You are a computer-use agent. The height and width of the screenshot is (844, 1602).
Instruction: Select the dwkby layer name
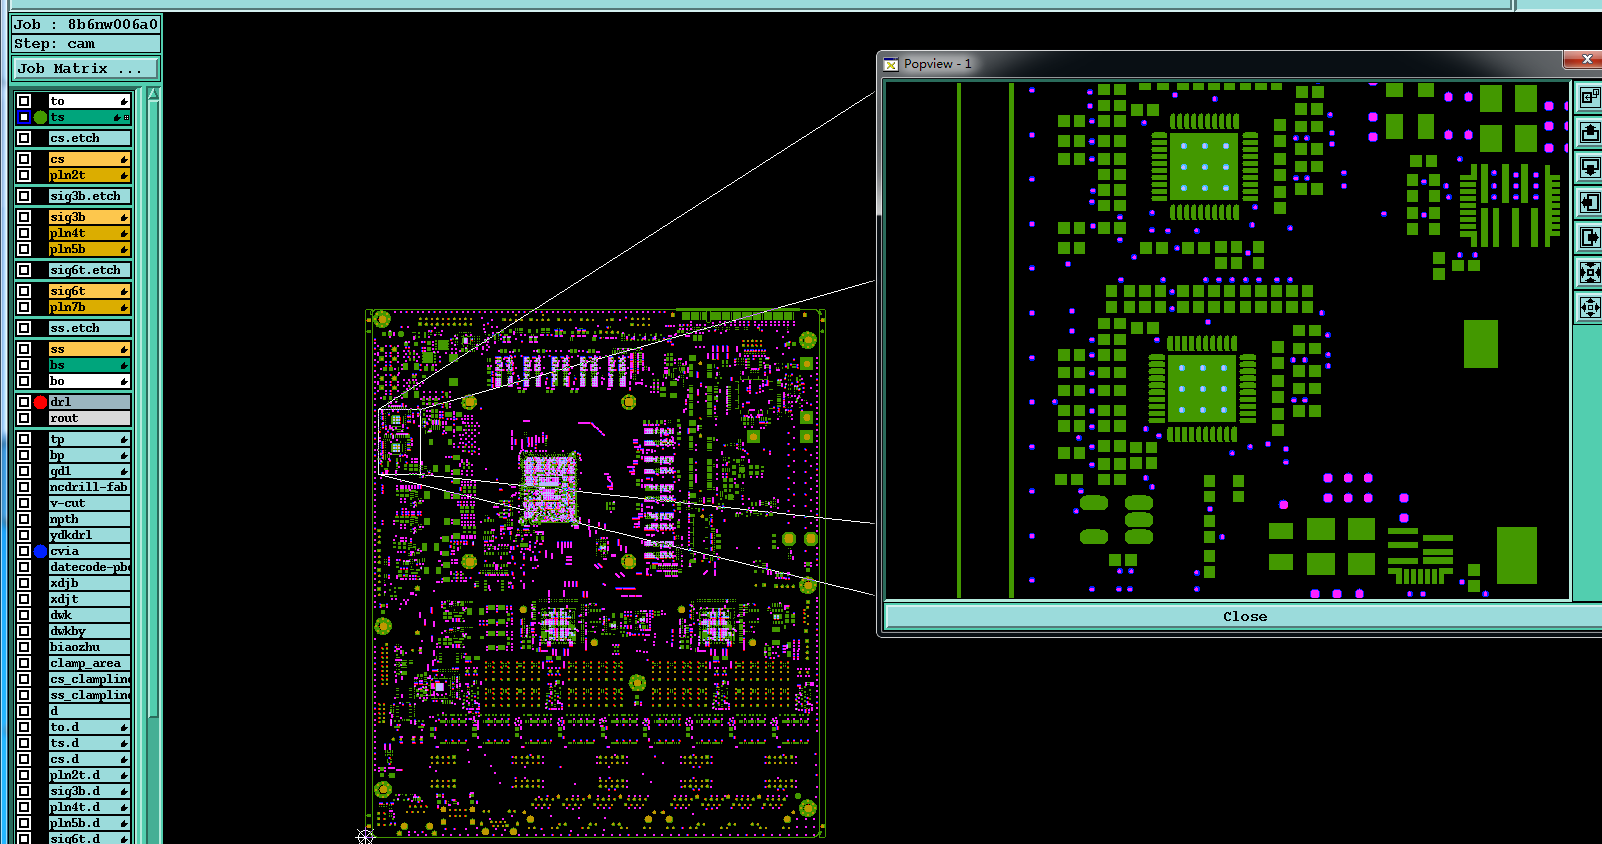(90, 631)
